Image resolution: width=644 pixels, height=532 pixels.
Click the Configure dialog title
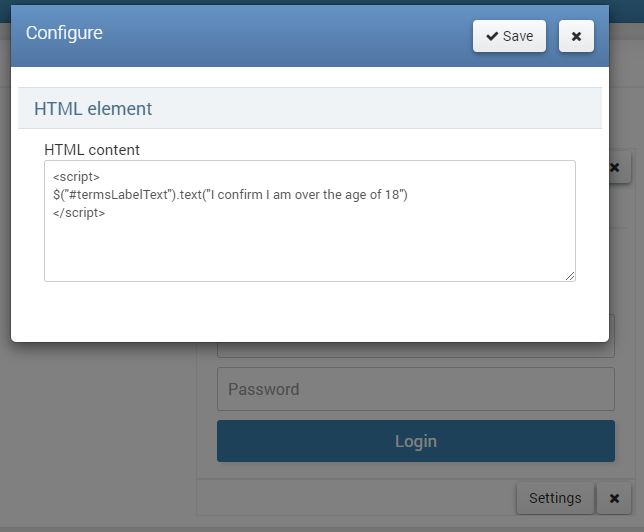pyautogui.click(x=64, y=33)
